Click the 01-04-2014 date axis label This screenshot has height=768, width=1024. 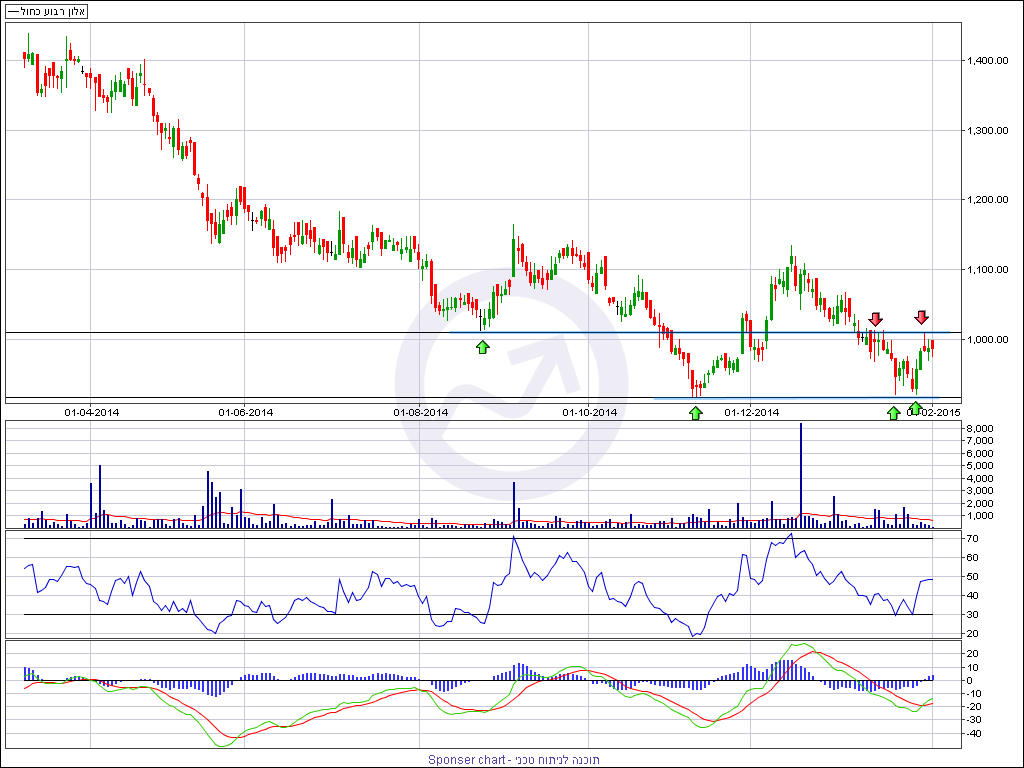(91, 412)
